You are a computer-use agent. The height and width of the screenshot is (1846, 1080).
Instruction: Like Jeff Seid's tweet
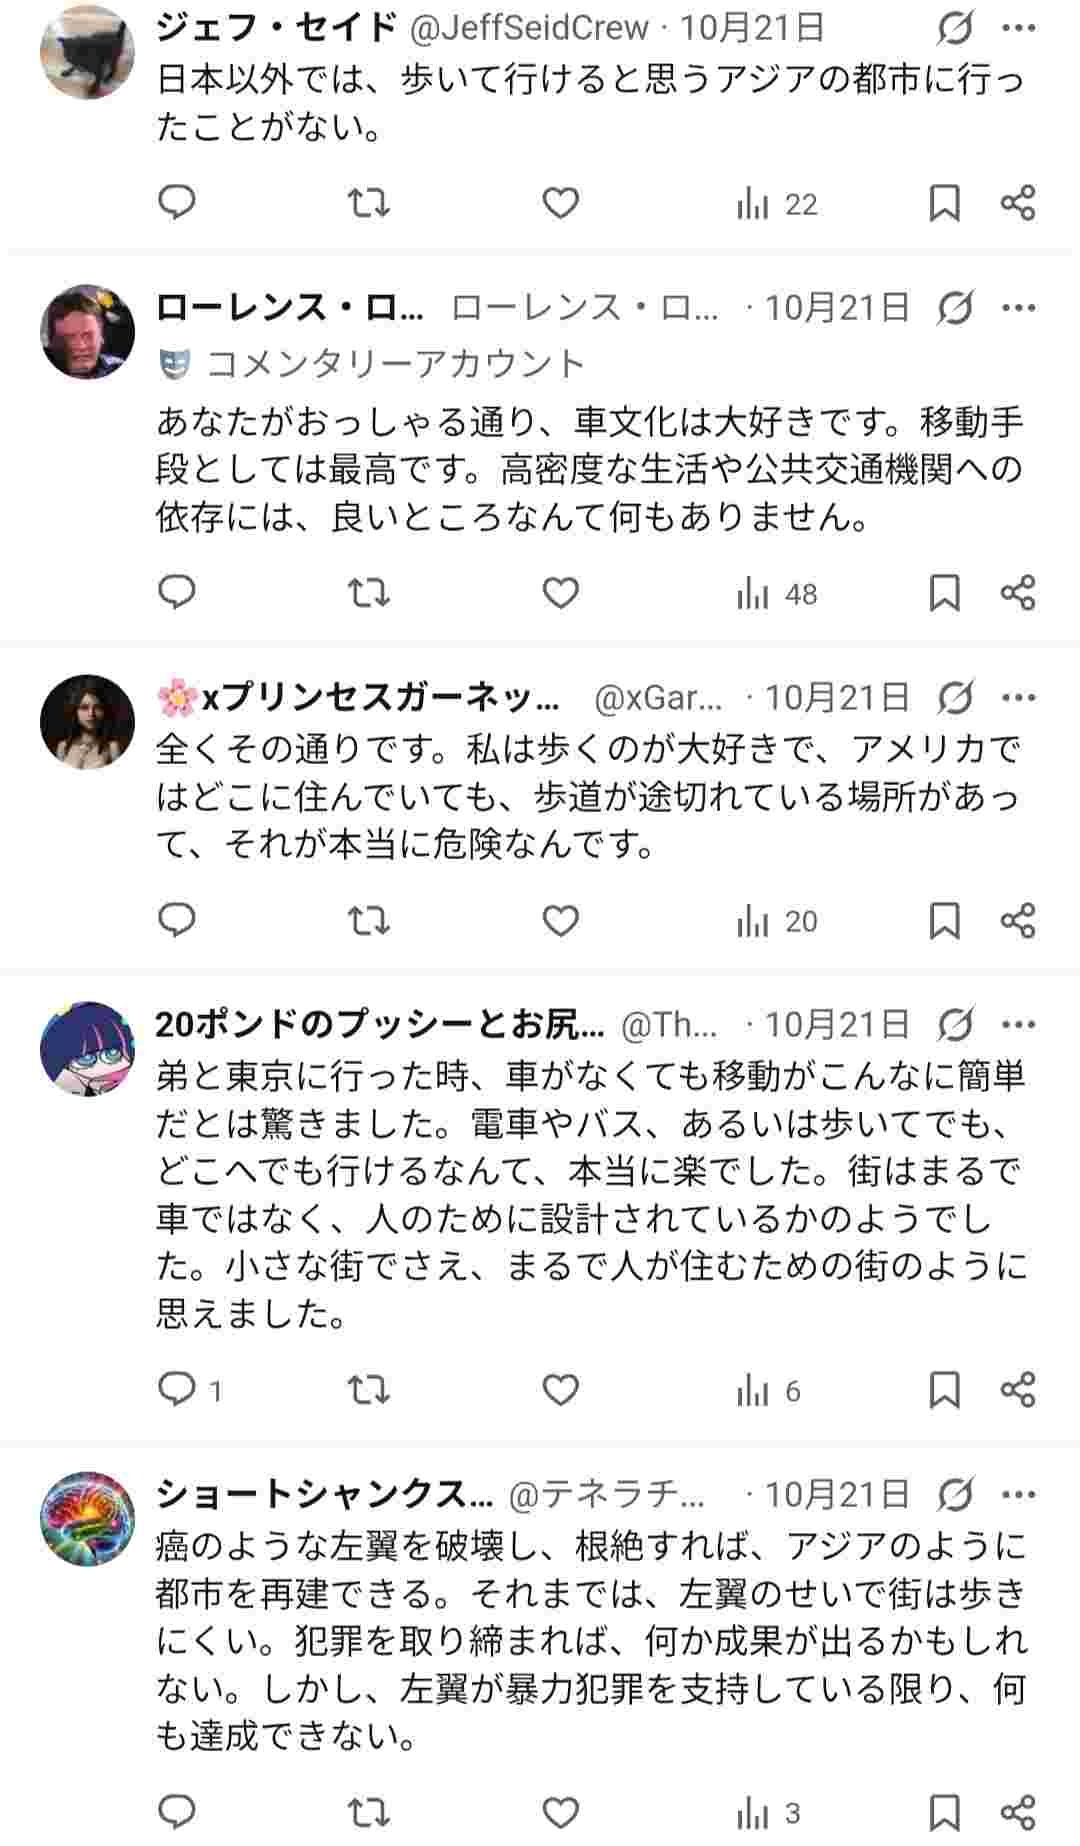point(560,205)
